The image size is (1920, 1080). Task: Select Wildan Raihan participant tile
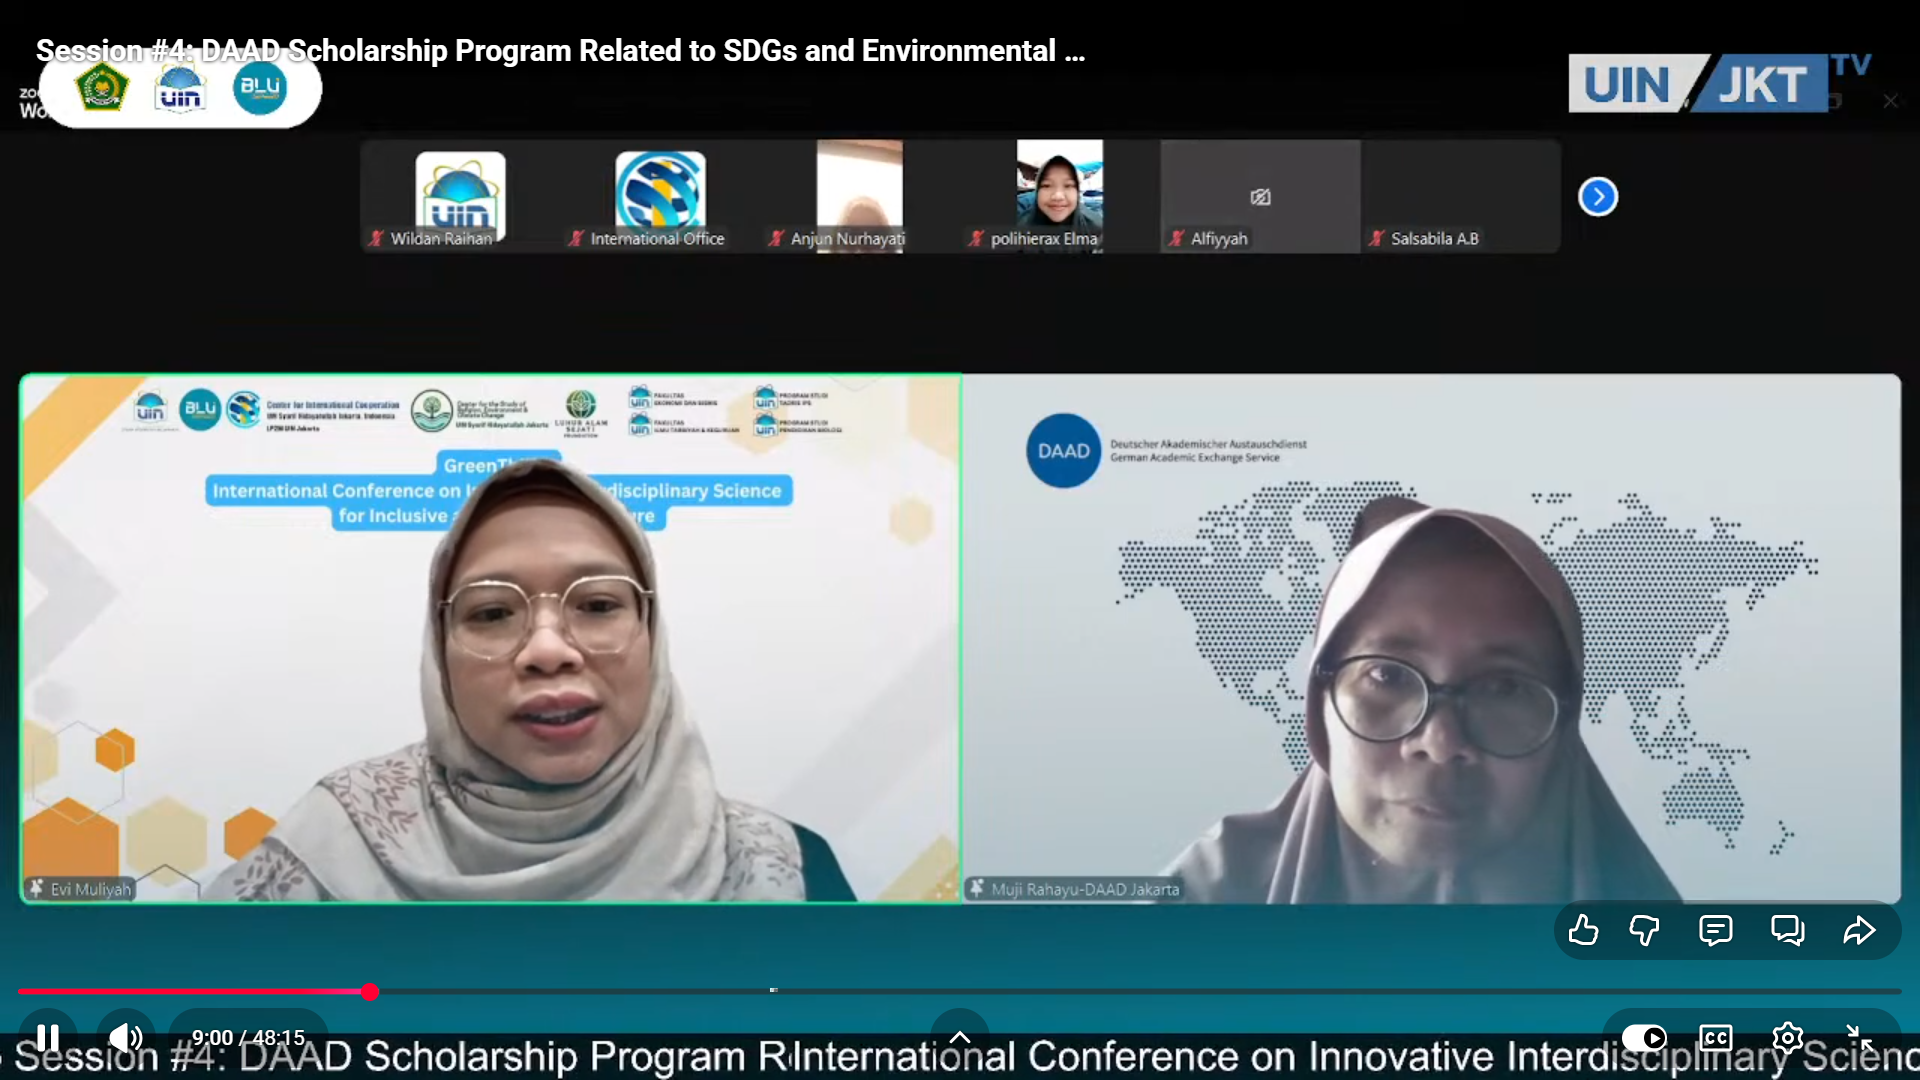[460, 196]
